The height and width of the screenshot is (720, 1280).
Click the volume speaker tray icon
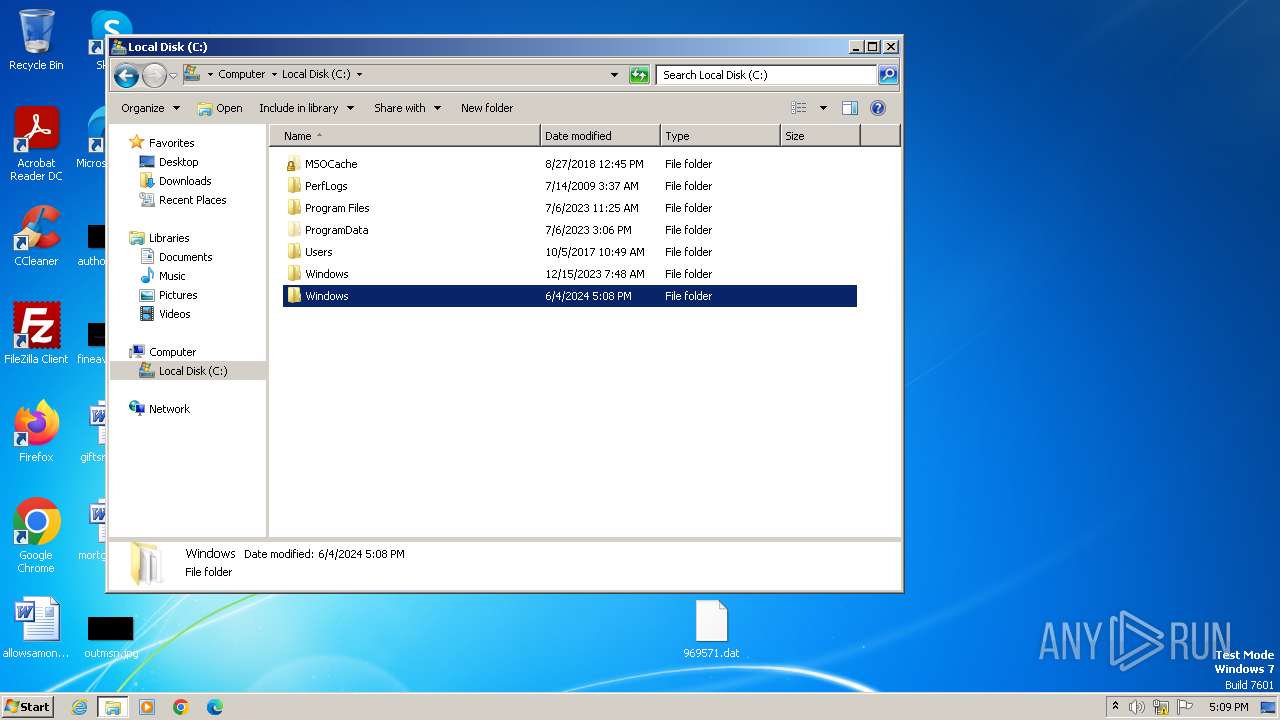click(x=1137, y=707)
